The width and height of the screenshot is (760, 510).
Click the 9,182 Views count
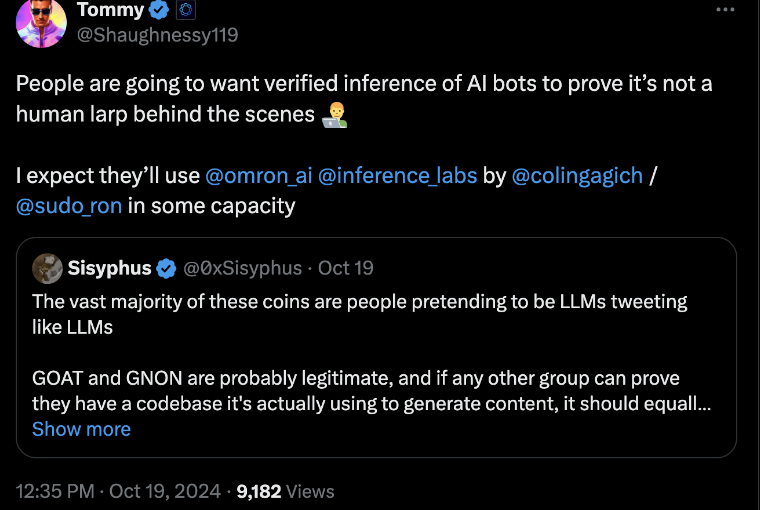point(286,491)
